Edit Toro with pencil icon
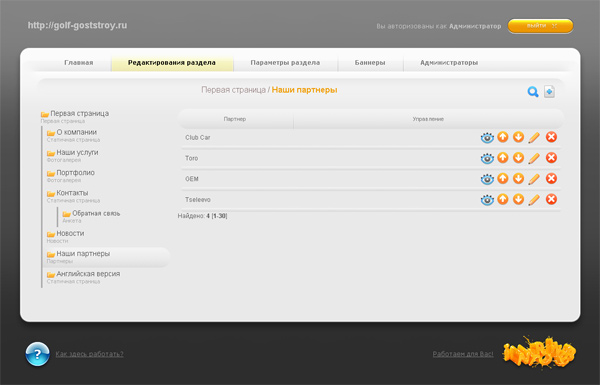 (x=534, y=158)
